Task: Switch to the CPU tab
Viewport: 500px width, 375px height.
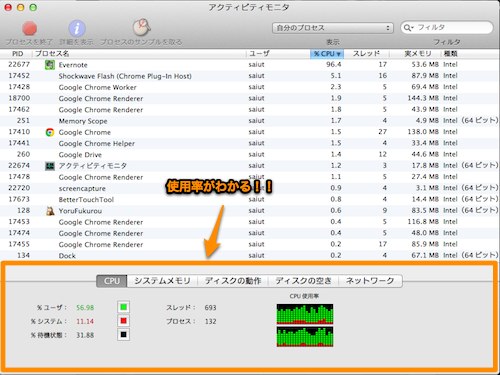Action: [112, 281]
